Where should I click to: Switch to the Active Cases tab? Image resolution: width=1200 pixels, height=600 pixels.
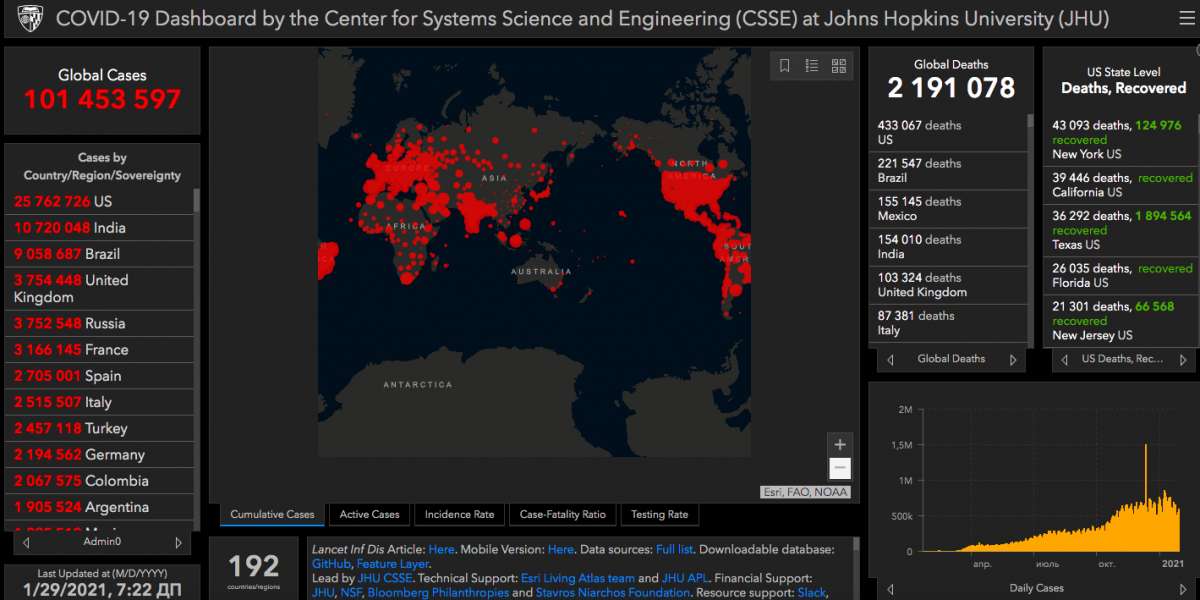click(369, 515)
